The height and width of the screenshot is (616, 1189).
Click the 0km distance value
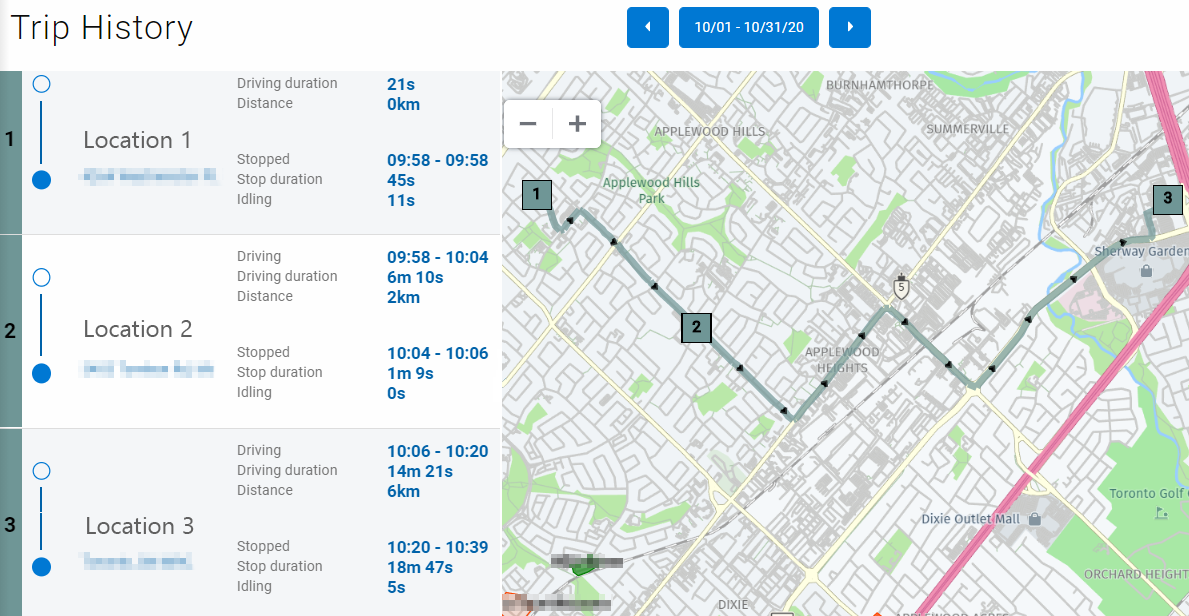click(403, 104)
